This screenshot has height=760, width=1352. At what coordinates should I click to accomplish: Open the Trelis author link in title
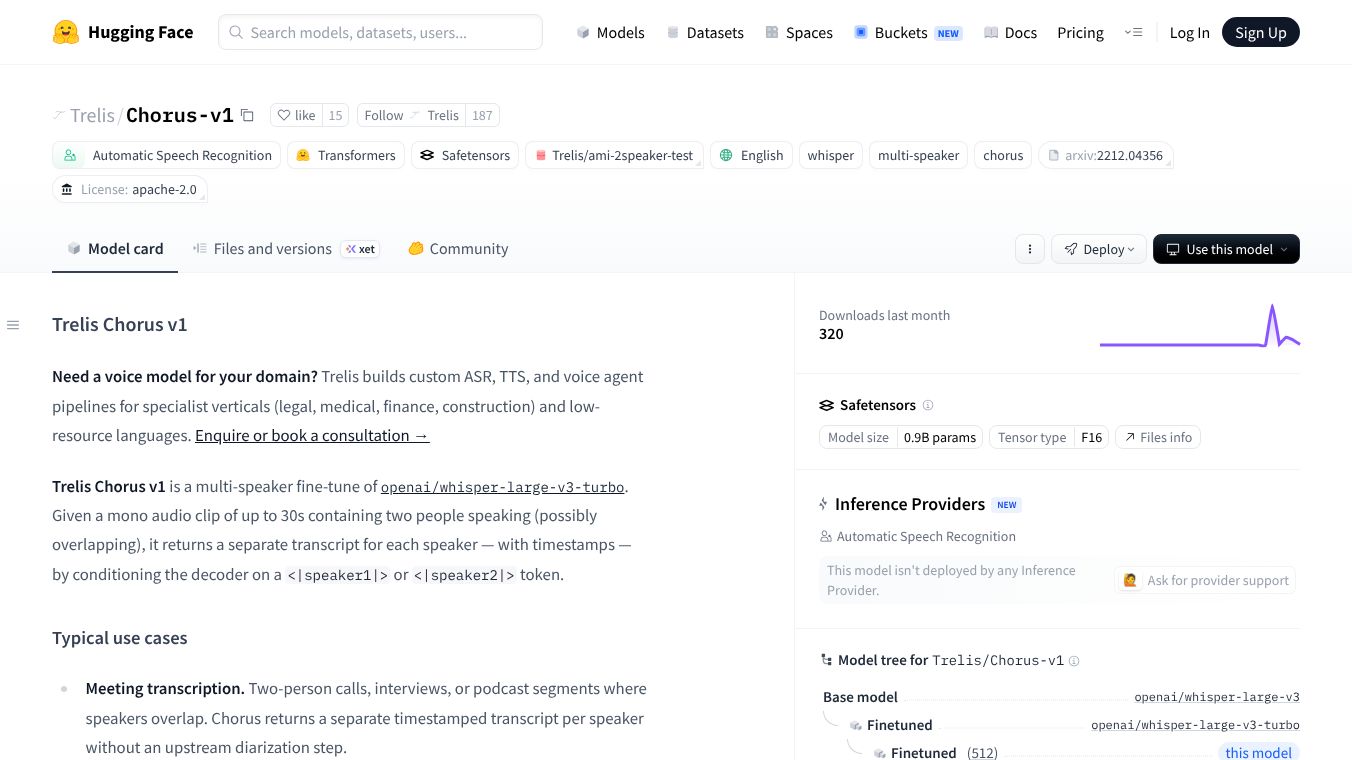[92, 115]
